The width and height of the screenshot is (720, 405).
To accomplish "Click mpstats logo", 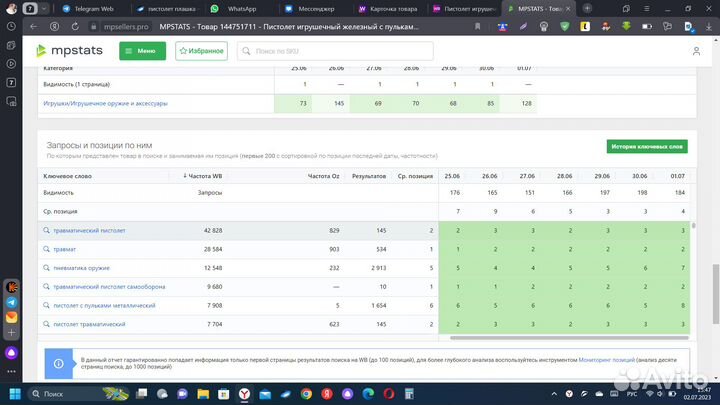I will point(69,51).
